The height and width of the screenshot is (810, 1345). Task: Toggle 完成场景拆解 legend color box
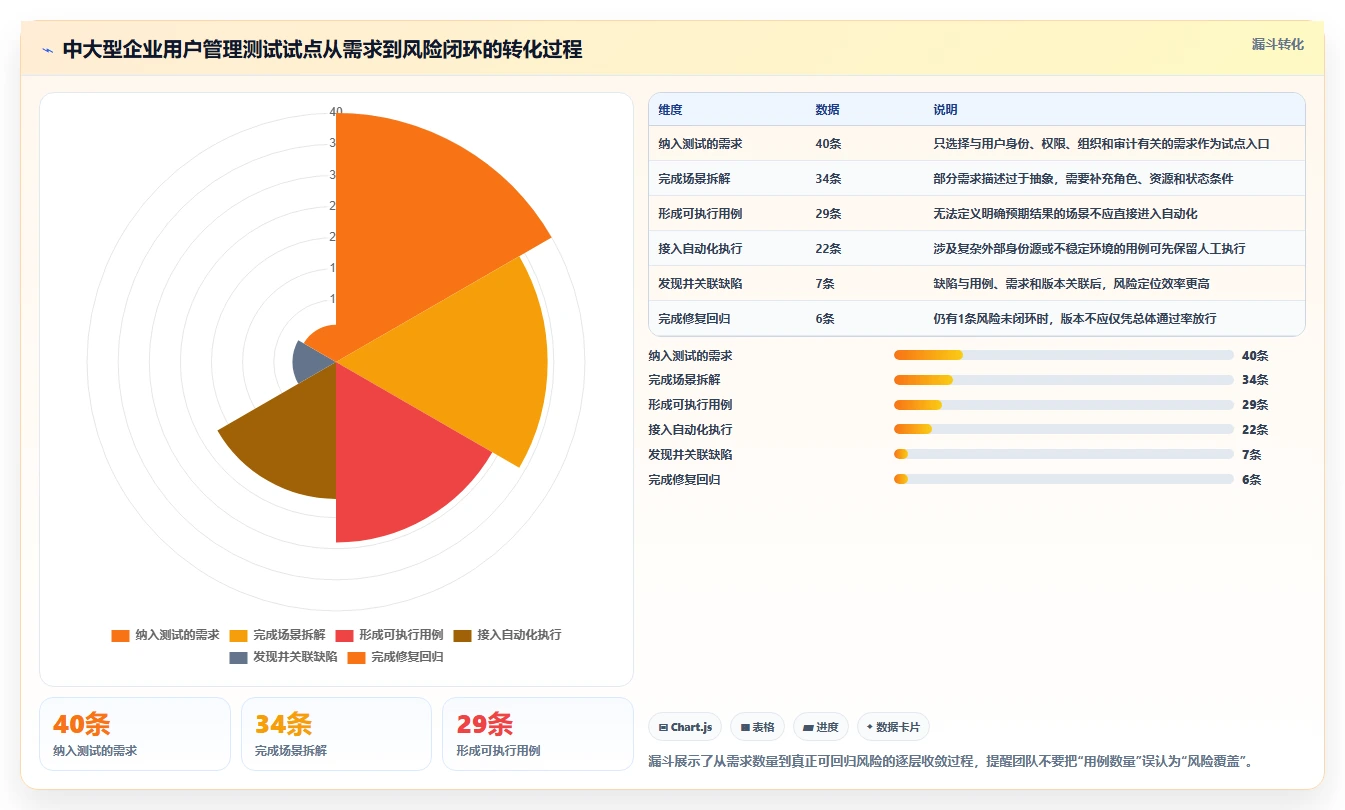pos(238,635)
